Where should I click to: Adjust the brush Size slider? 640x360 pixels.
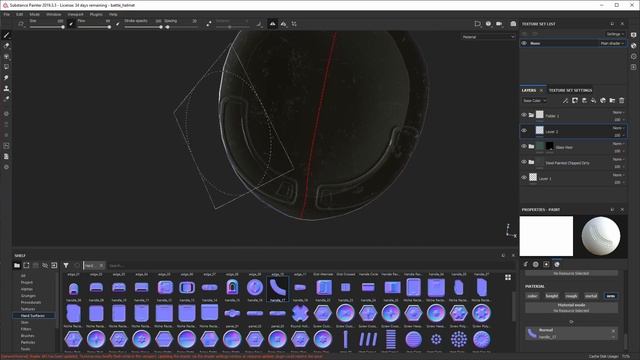tap(46, 27)
